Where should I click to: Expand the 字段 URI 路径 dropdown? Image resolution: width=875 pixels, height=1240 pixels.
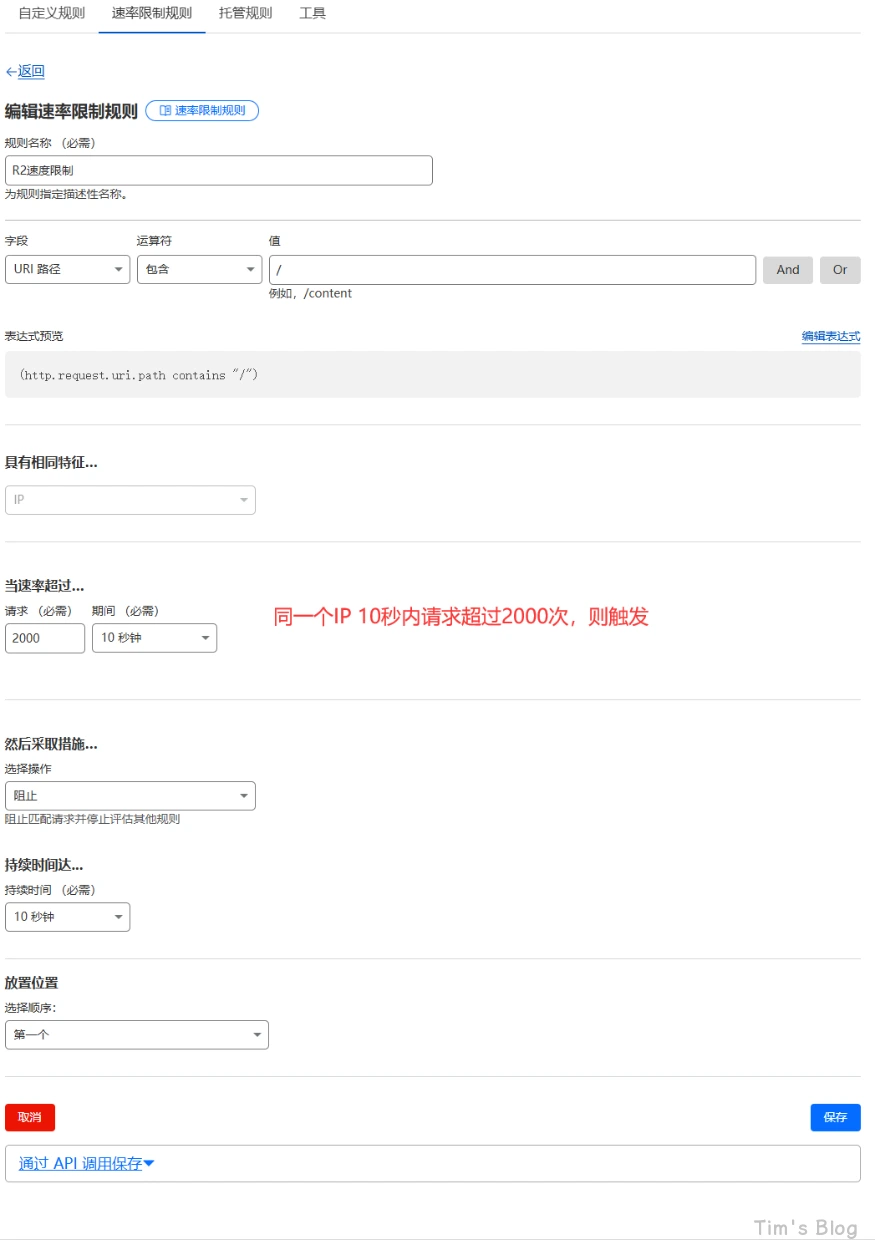click(x=67, y=270)
